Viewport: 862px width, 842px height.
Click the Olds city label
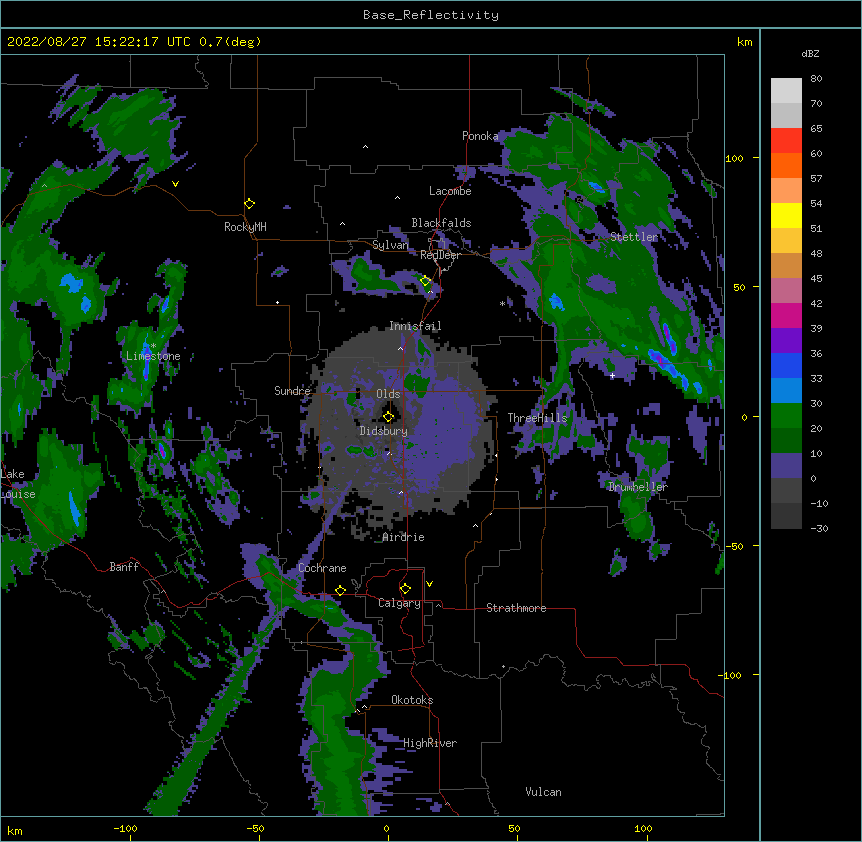tap(388, 394)
